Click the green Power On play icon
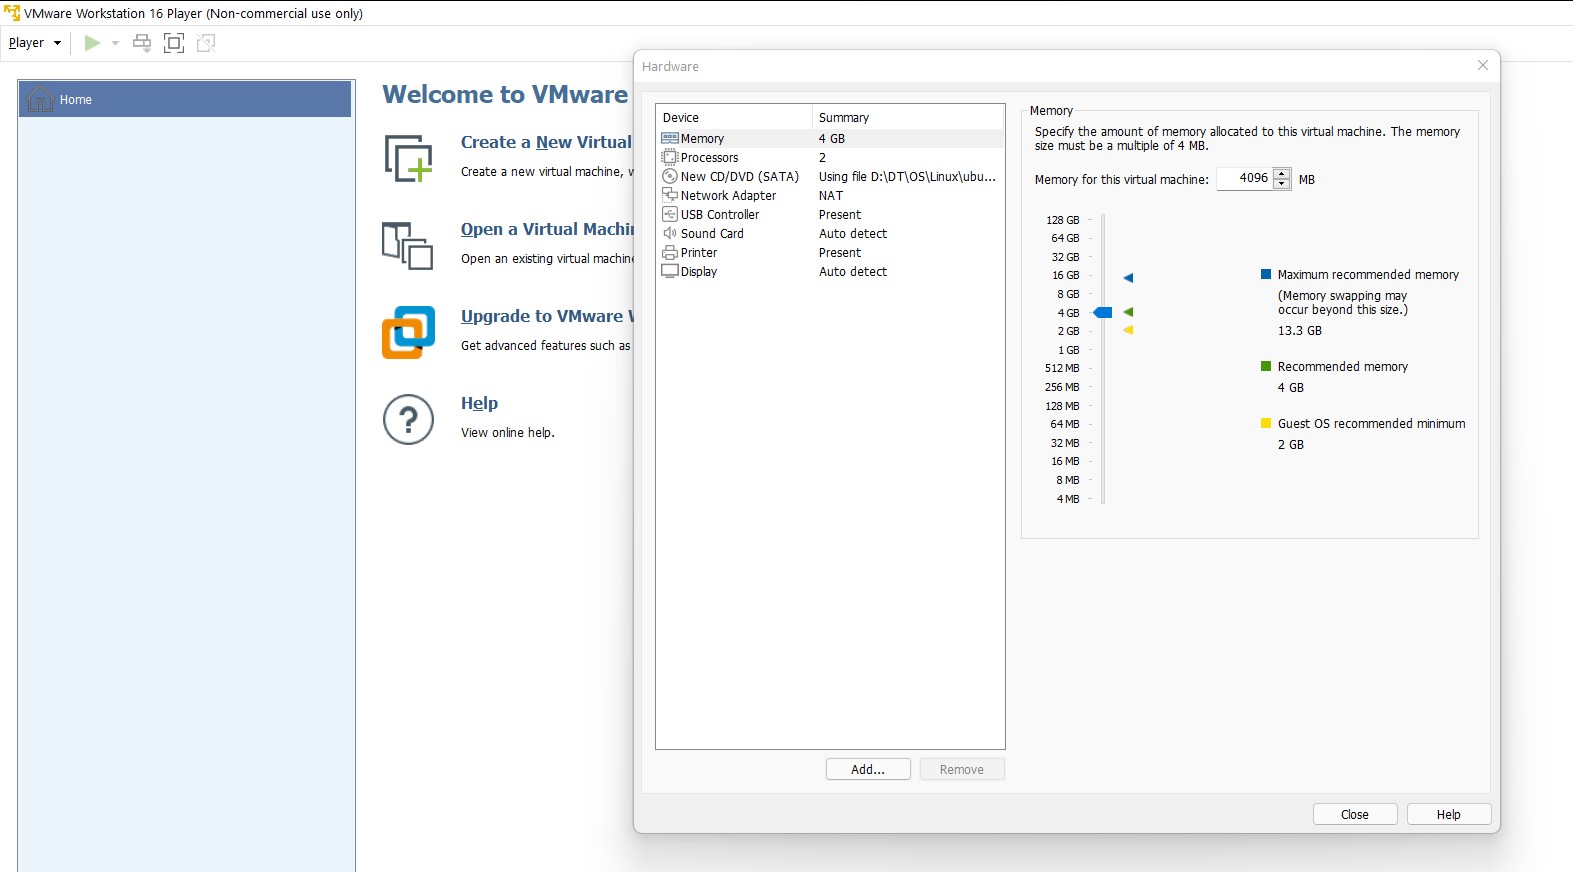 92,43
